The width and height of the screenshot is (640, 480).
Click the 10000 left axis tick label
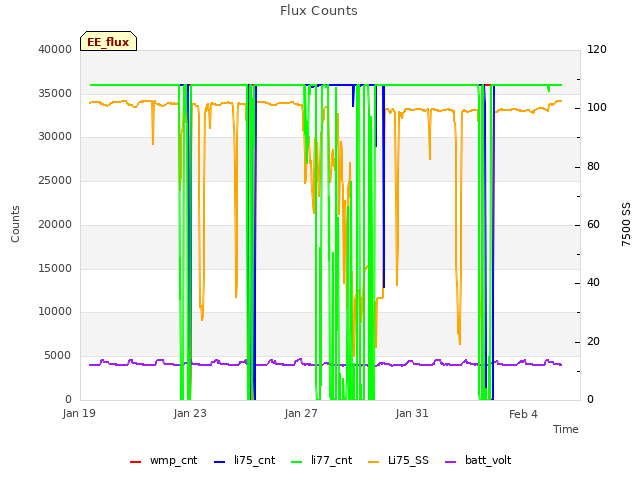[55, 312]
